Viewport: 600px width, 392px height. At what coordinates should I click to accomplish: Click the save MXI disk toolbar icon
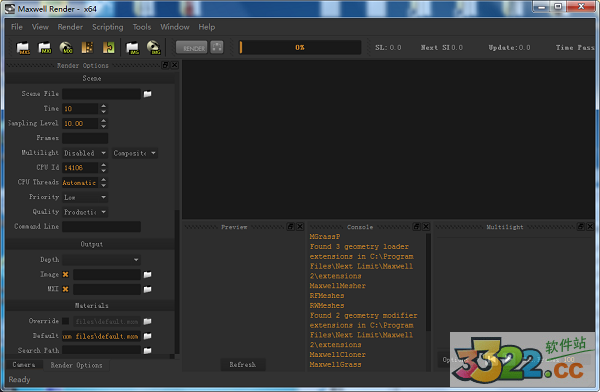[66, 48]
